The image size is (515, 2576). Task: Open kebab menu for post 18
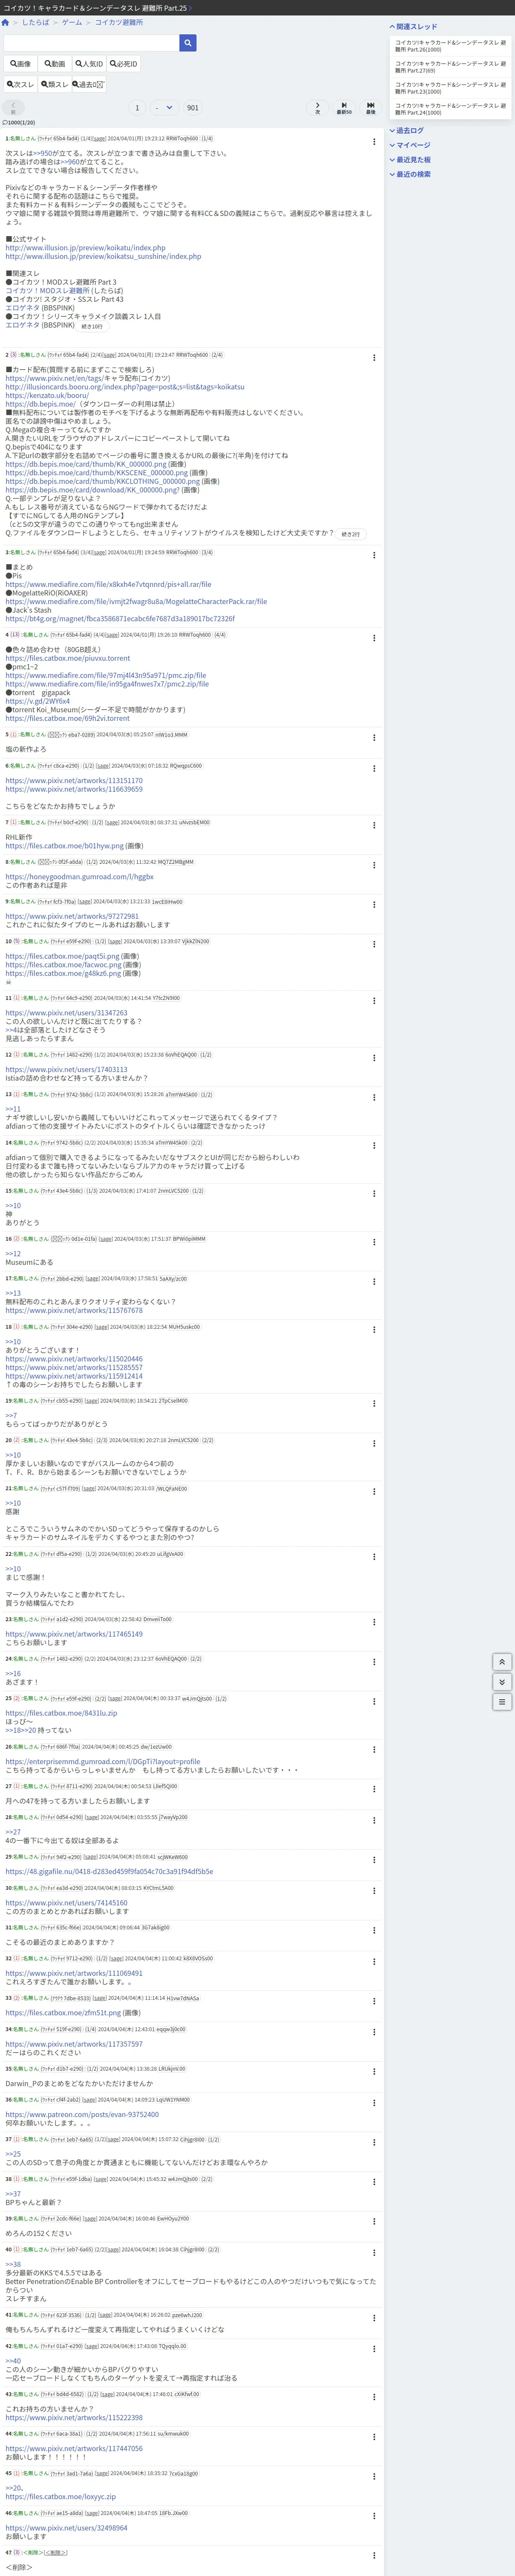click(x=374, y=1331)
